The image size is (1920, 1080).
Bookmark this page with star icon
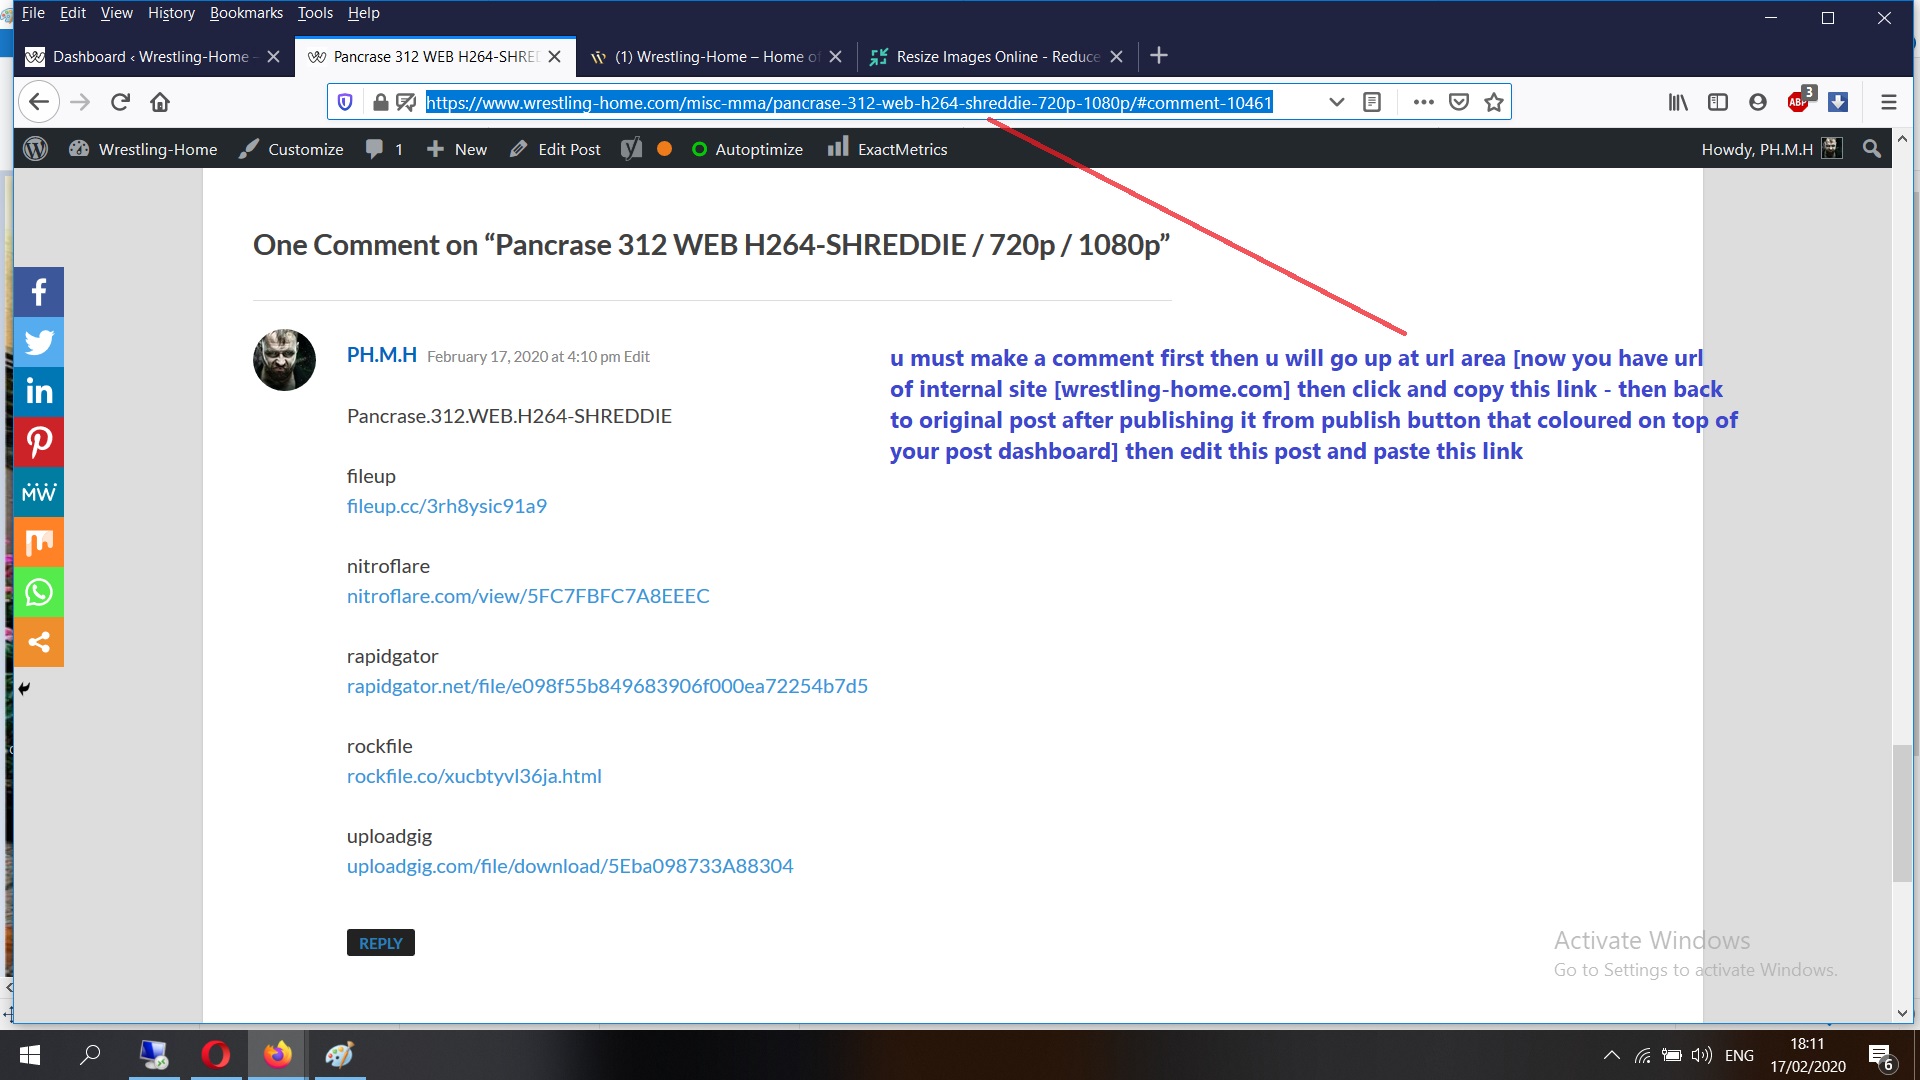point(1494,102)
